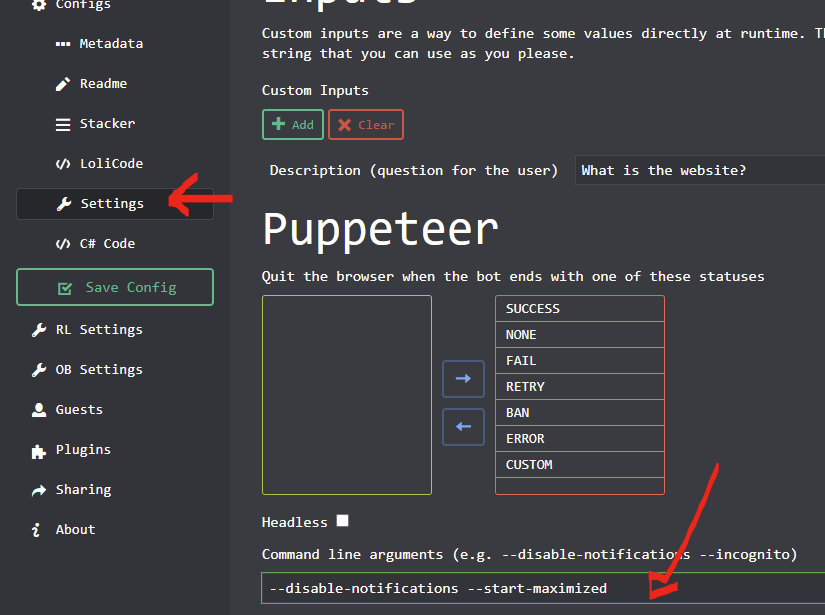Select FAIL in the status list
This screenshot has height=615, width=825.
[580, 361]
